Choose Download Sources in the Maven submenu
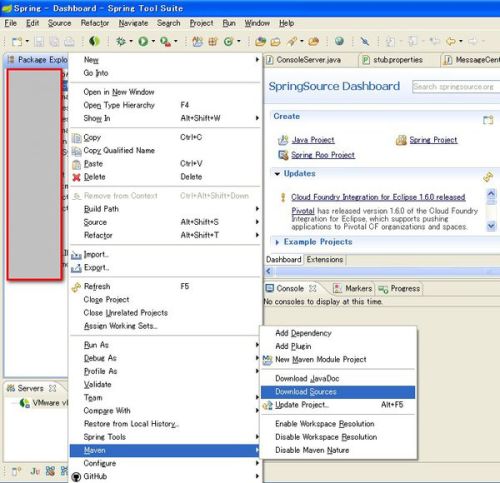Screen dimensions: 500x483 point(338,392)
